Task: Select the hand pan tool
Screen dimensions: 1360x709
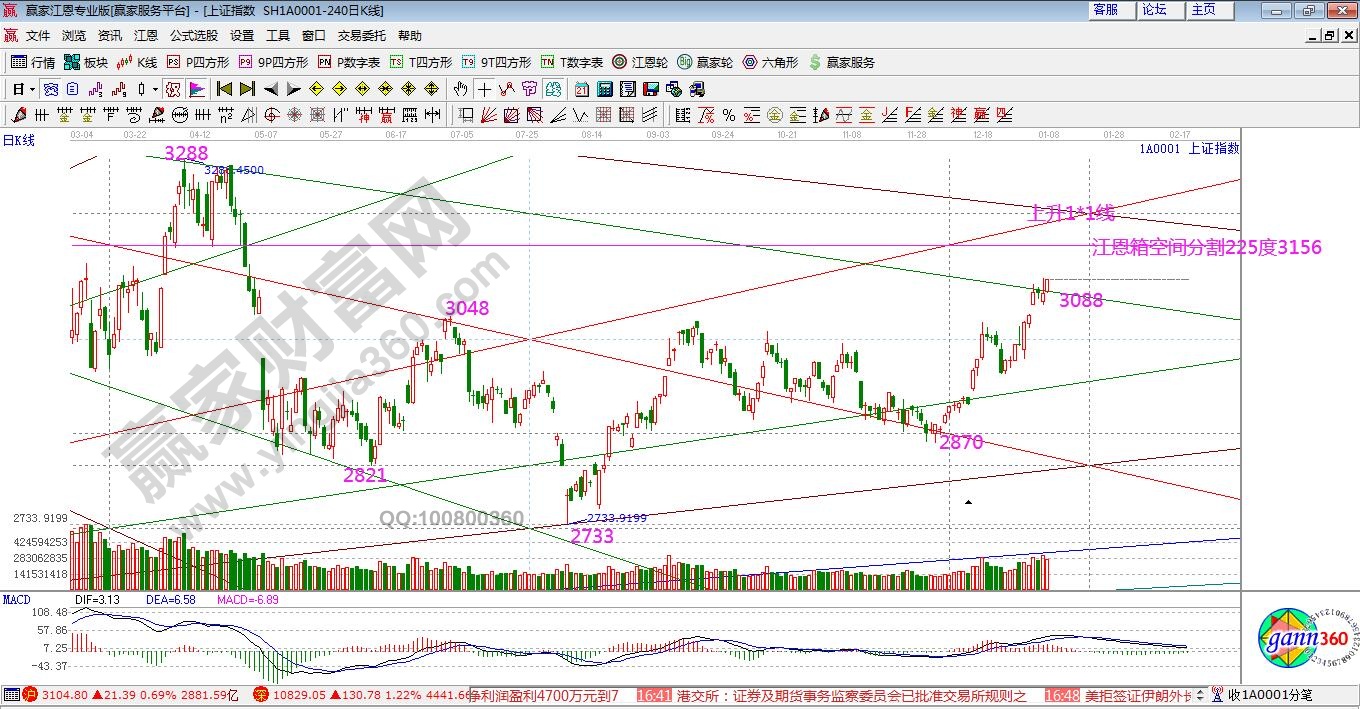Action: (x=461, y=89)
